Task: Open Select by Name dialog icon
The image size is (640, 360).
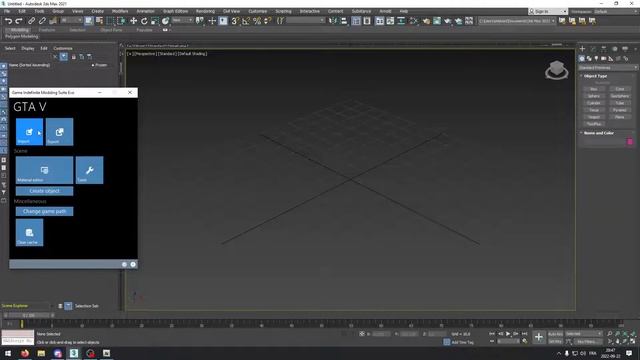Action: click(99, 21)
